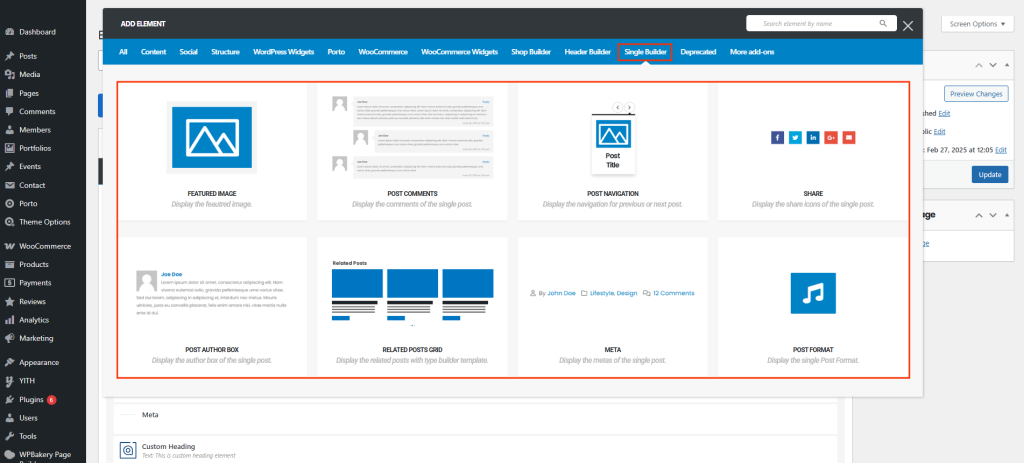Expand the Screen Options dropdown
The height and width of the screenshot is (463, 1024).
[x=977, y=24]
